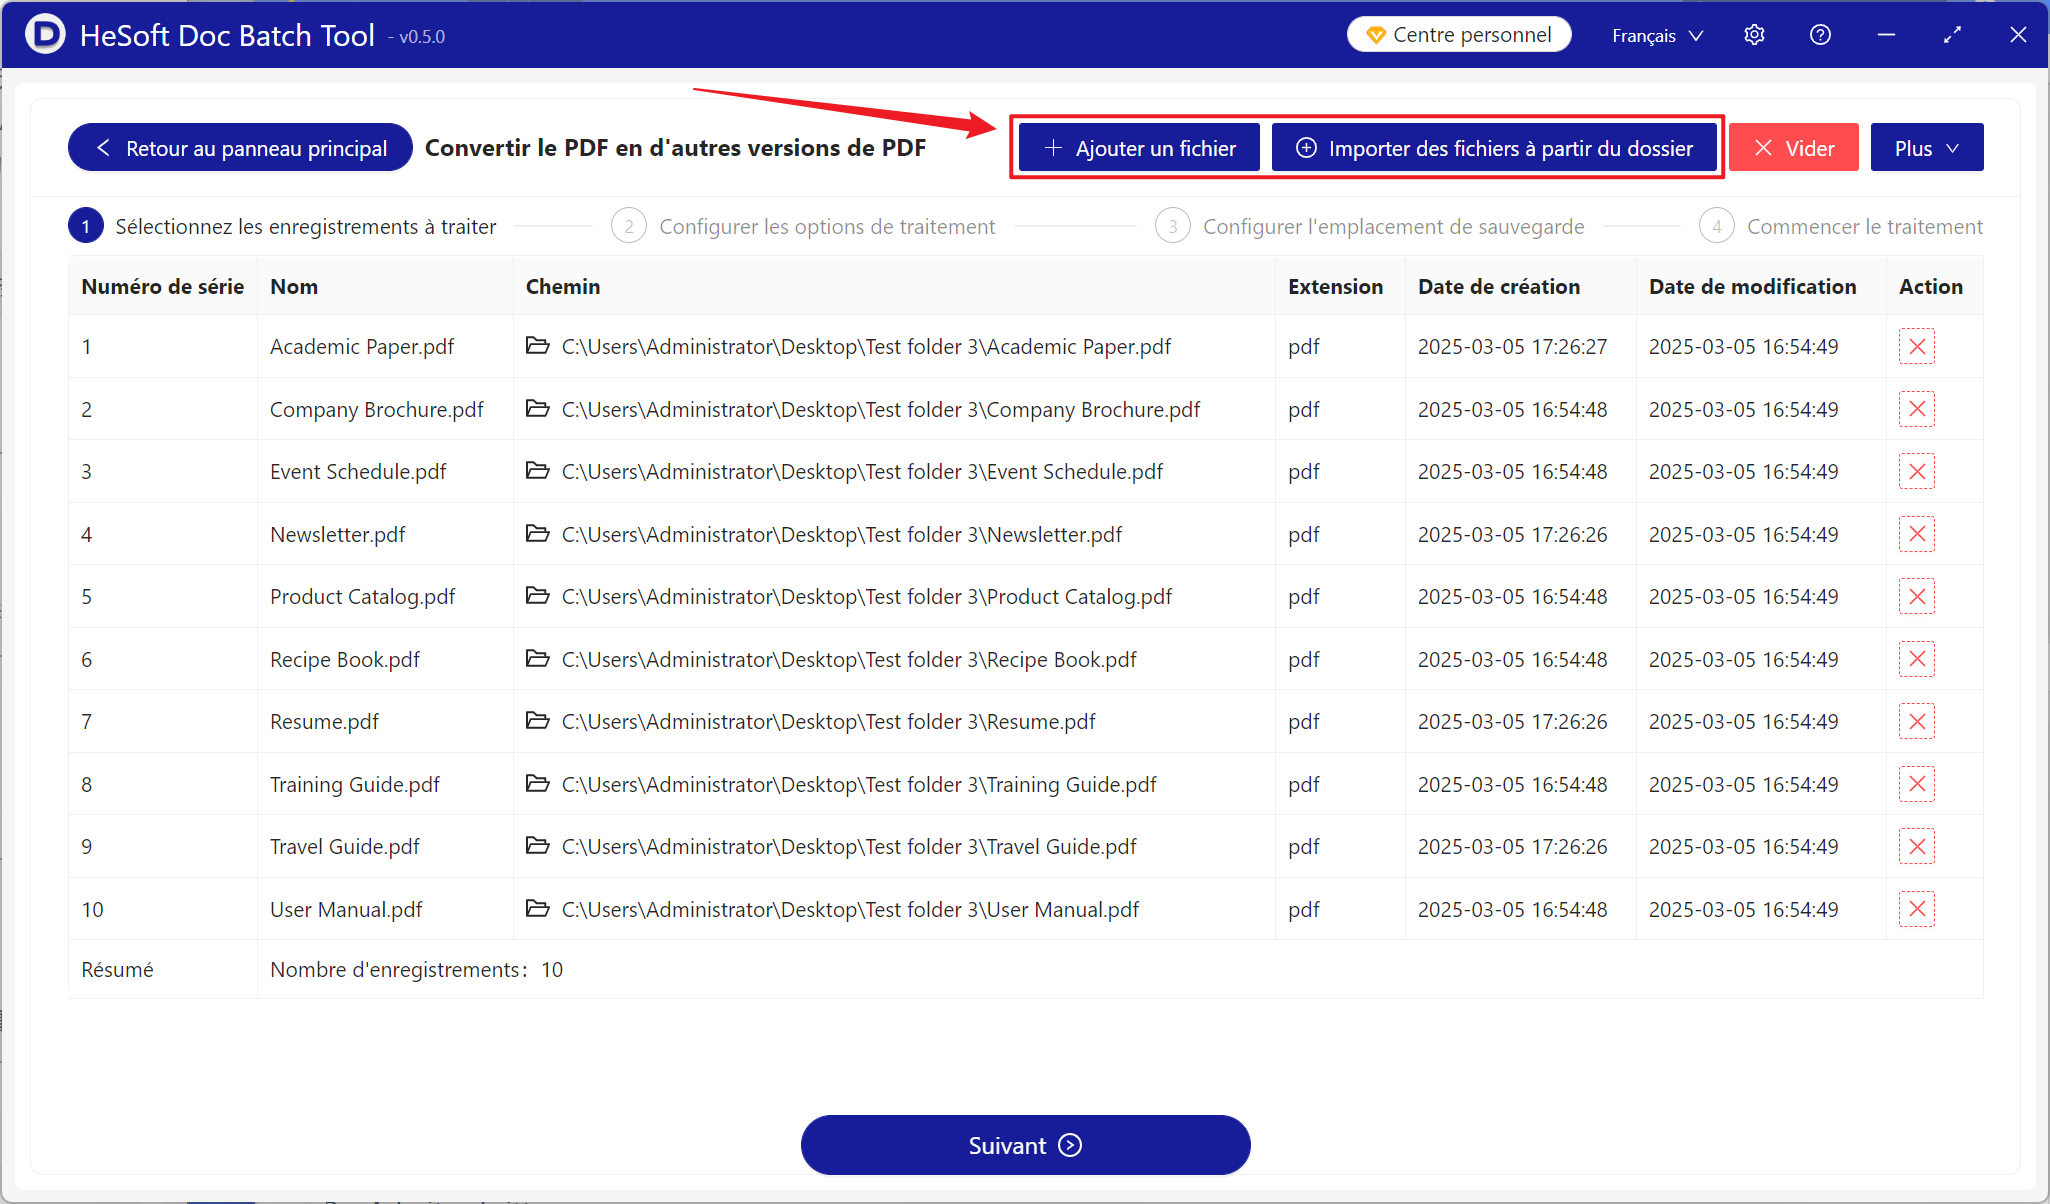Clear the list with Vider

pos(1794,148)
